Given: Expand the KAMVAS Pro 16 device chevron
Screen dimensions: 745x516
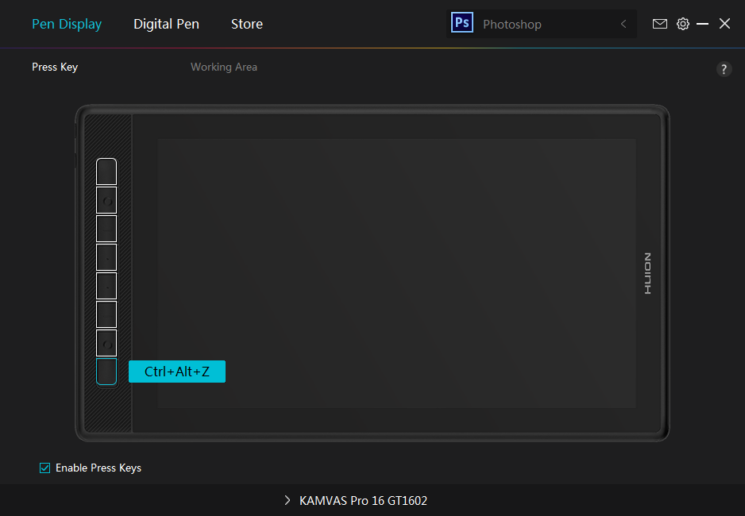Looking at the screenshot, I should (x=287, y=500).
